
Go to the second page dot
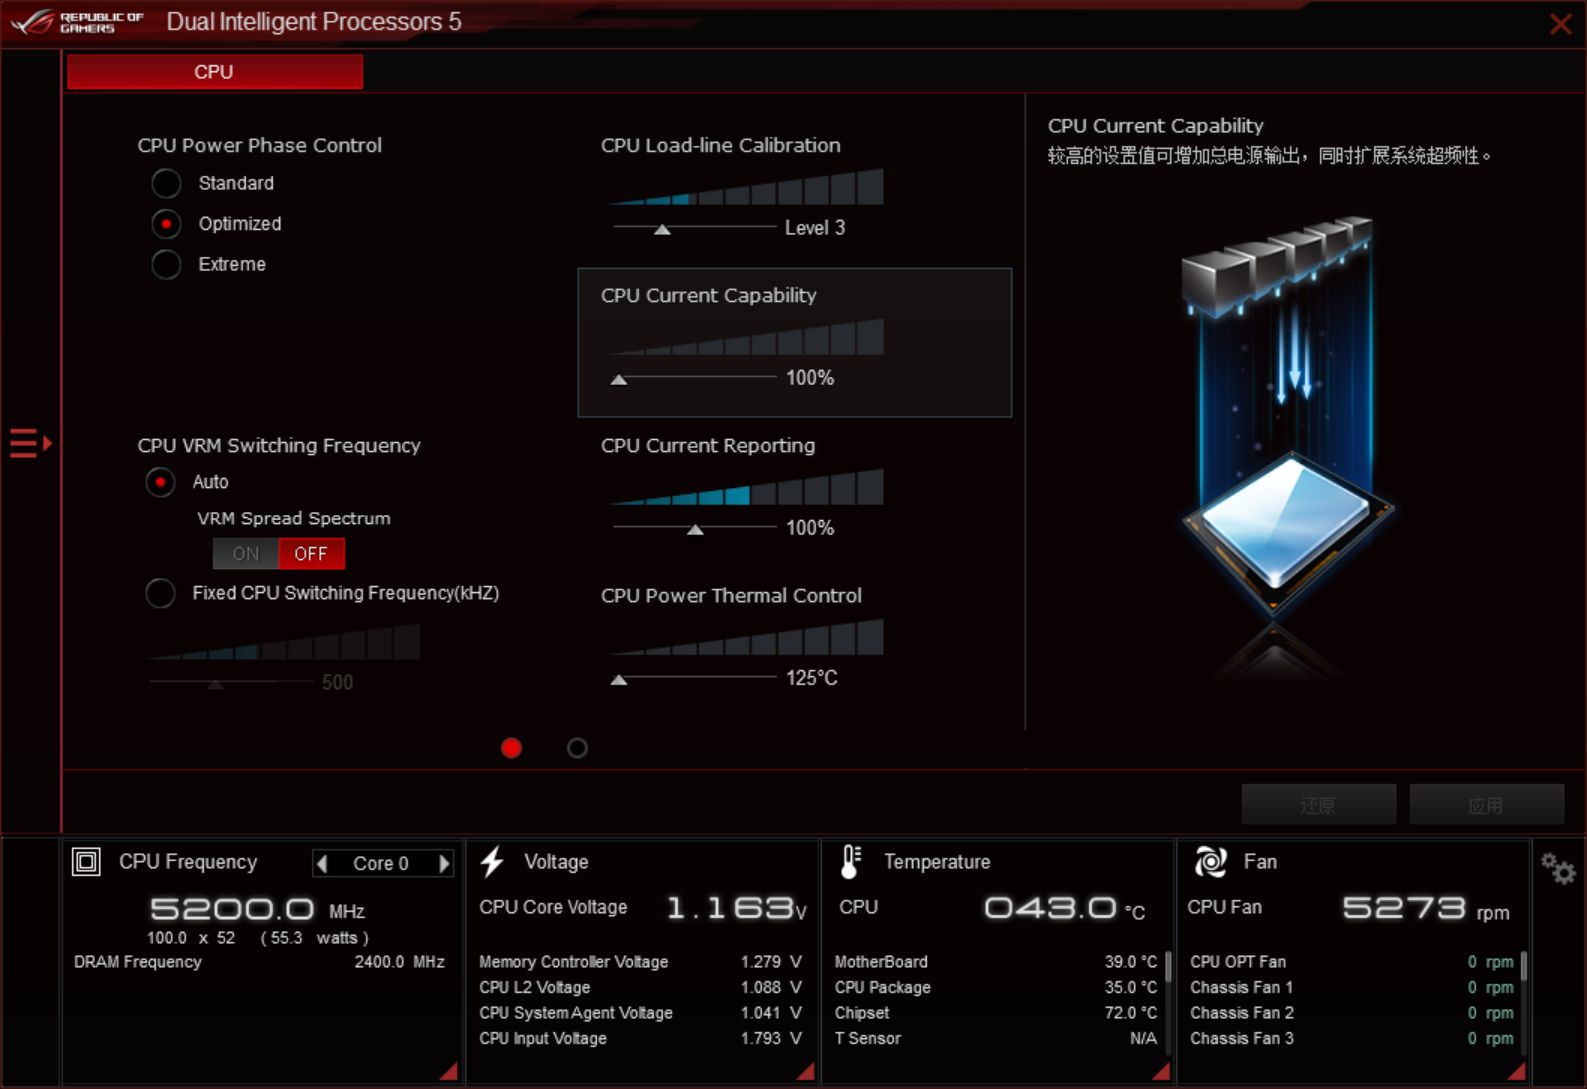pyautogui.click(x=577, y=748)
